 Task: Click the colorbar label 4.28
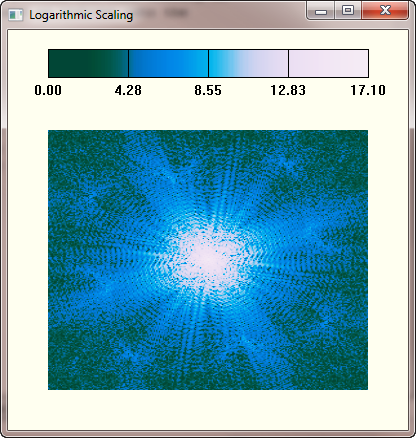pyautogui.click(x=128, y=90)
